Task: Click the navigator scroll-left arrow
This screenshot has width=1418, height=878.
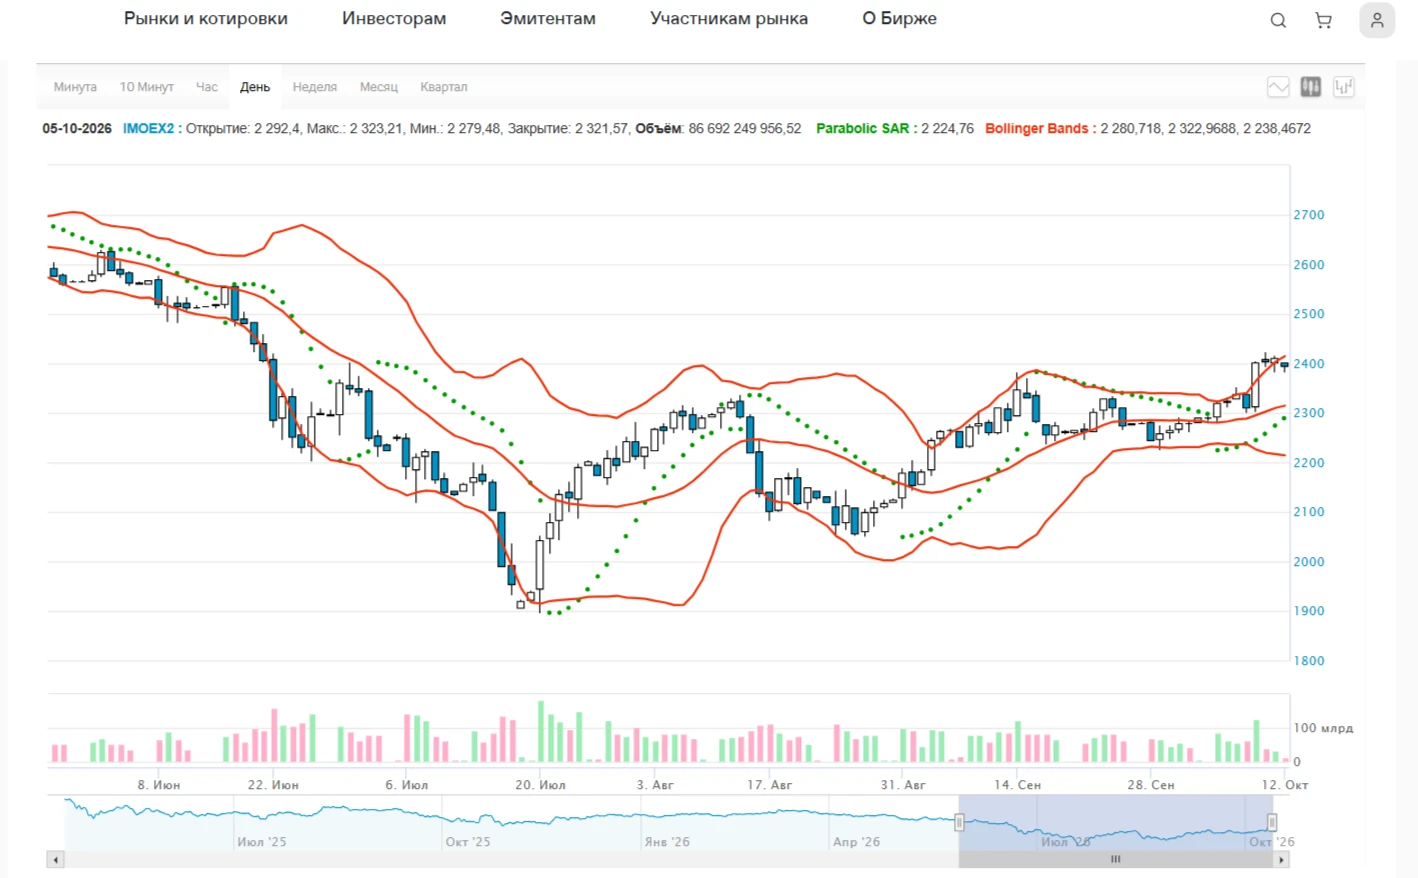Action: click(56, 859)
